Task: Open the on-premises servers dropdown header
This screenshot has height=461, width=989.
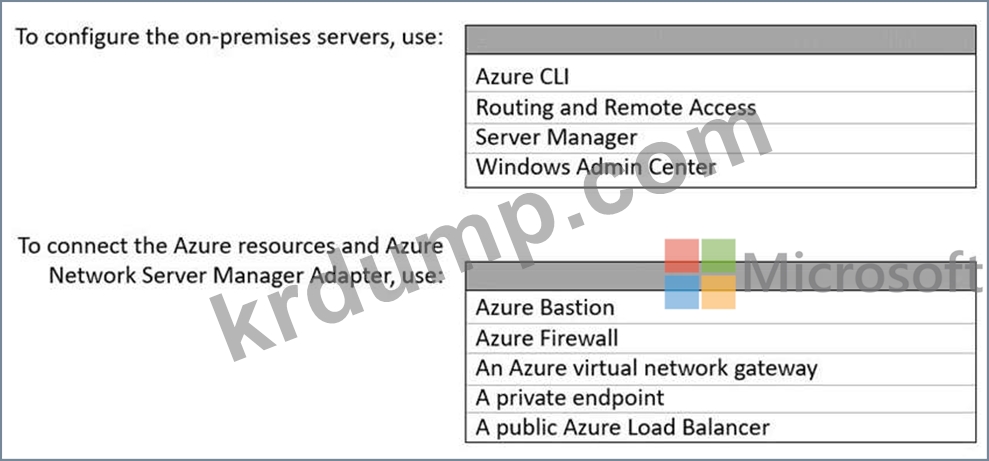Action: pyautogui.click(x=720, y=40)
